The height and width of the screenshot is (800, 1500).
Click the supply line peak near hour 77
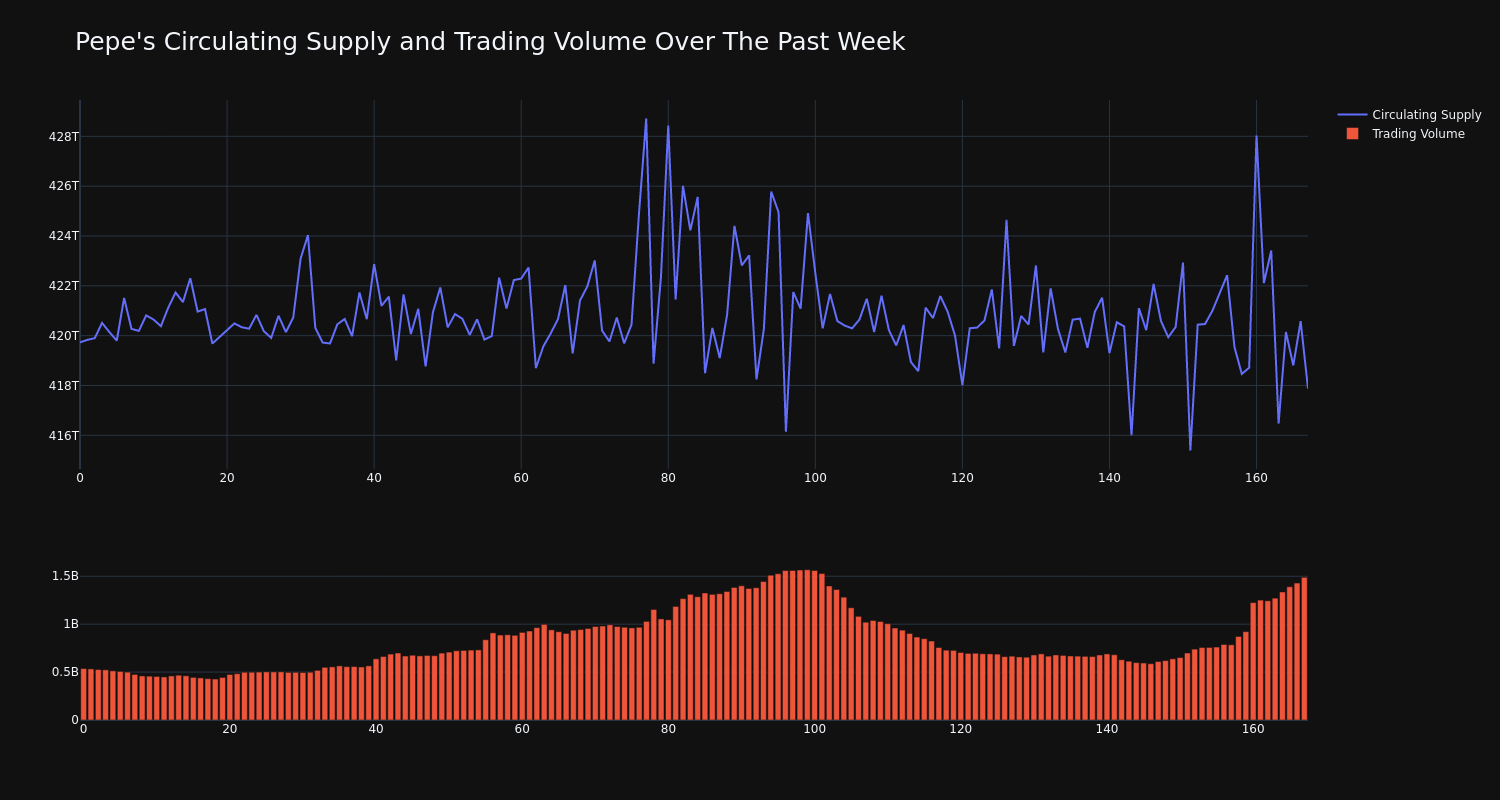click(x=646, y=120)
